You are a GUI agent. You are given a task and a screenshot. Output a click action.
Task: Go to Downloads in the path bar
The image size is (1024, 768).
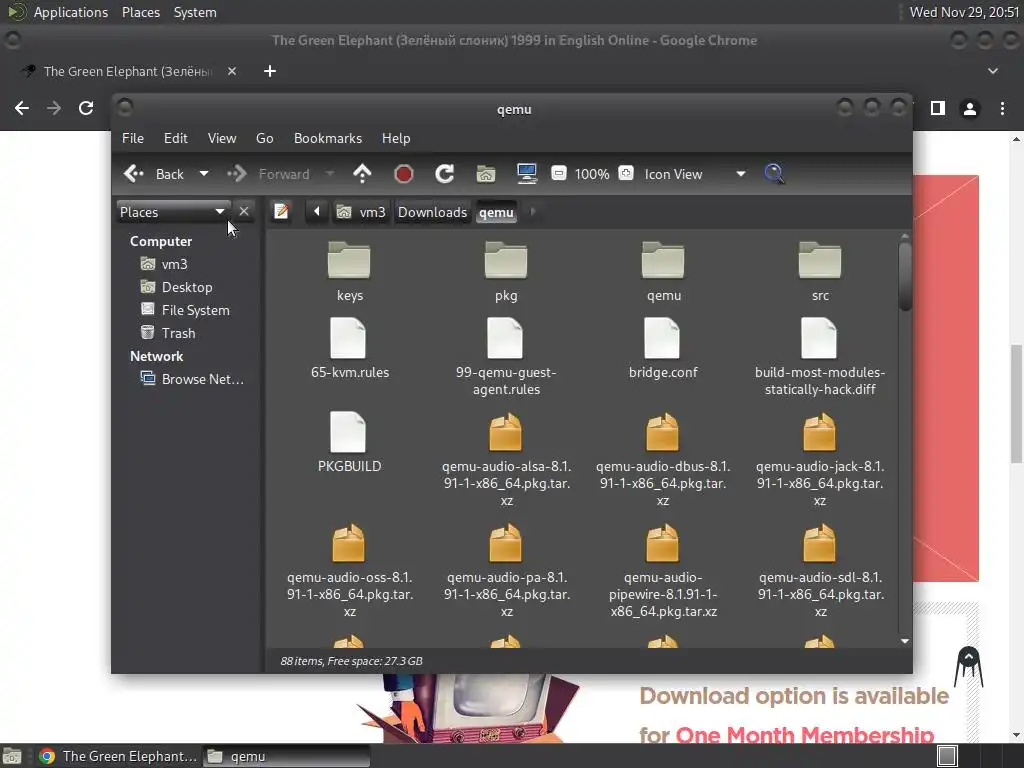click(x=432, y=212)
